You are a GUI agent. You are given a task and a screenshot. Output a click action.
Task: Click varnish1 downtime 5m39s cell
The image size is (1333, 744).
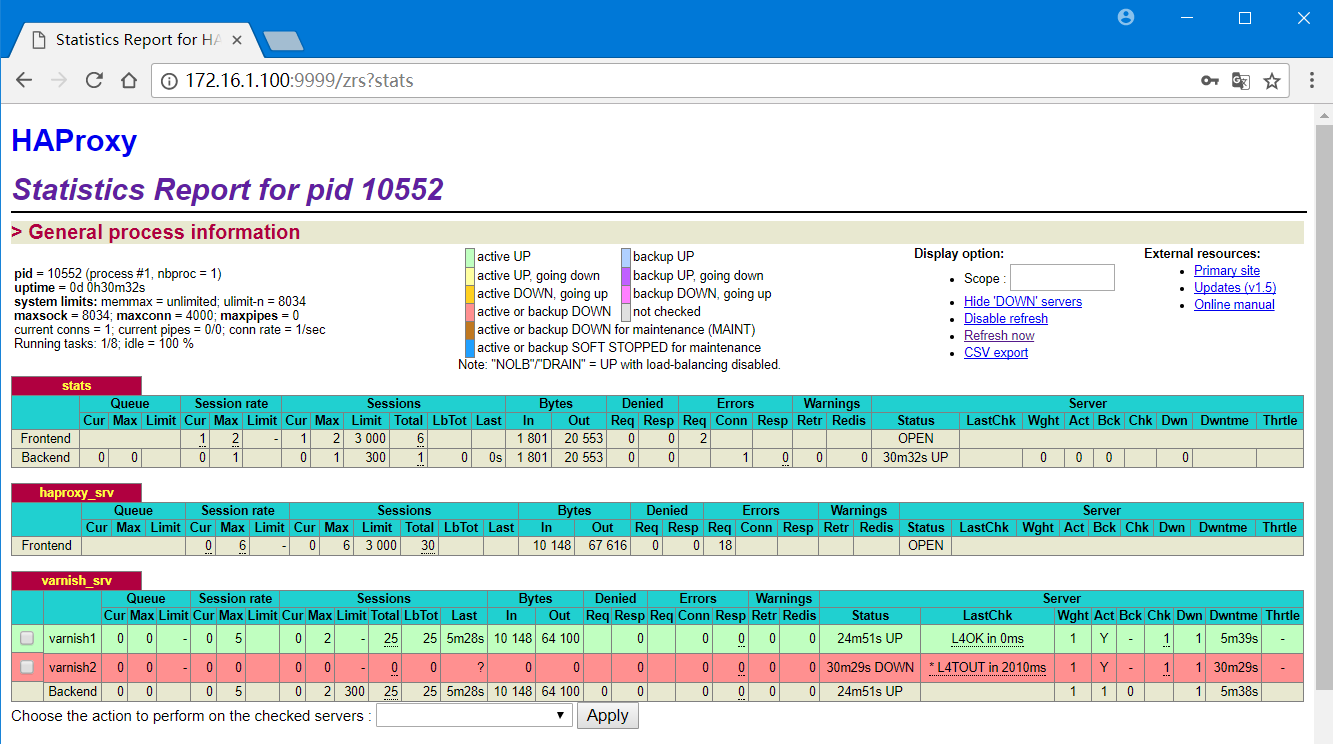pos(1233,638)
